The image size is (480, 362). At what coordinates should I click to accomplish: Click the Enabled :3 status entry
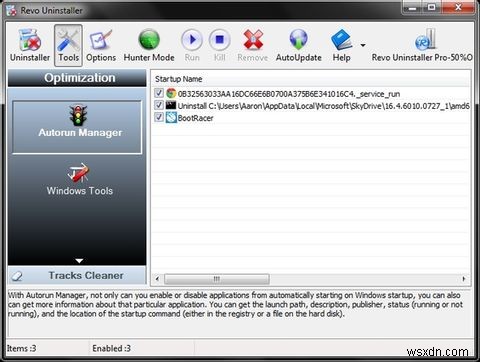[x=111, y=348]
